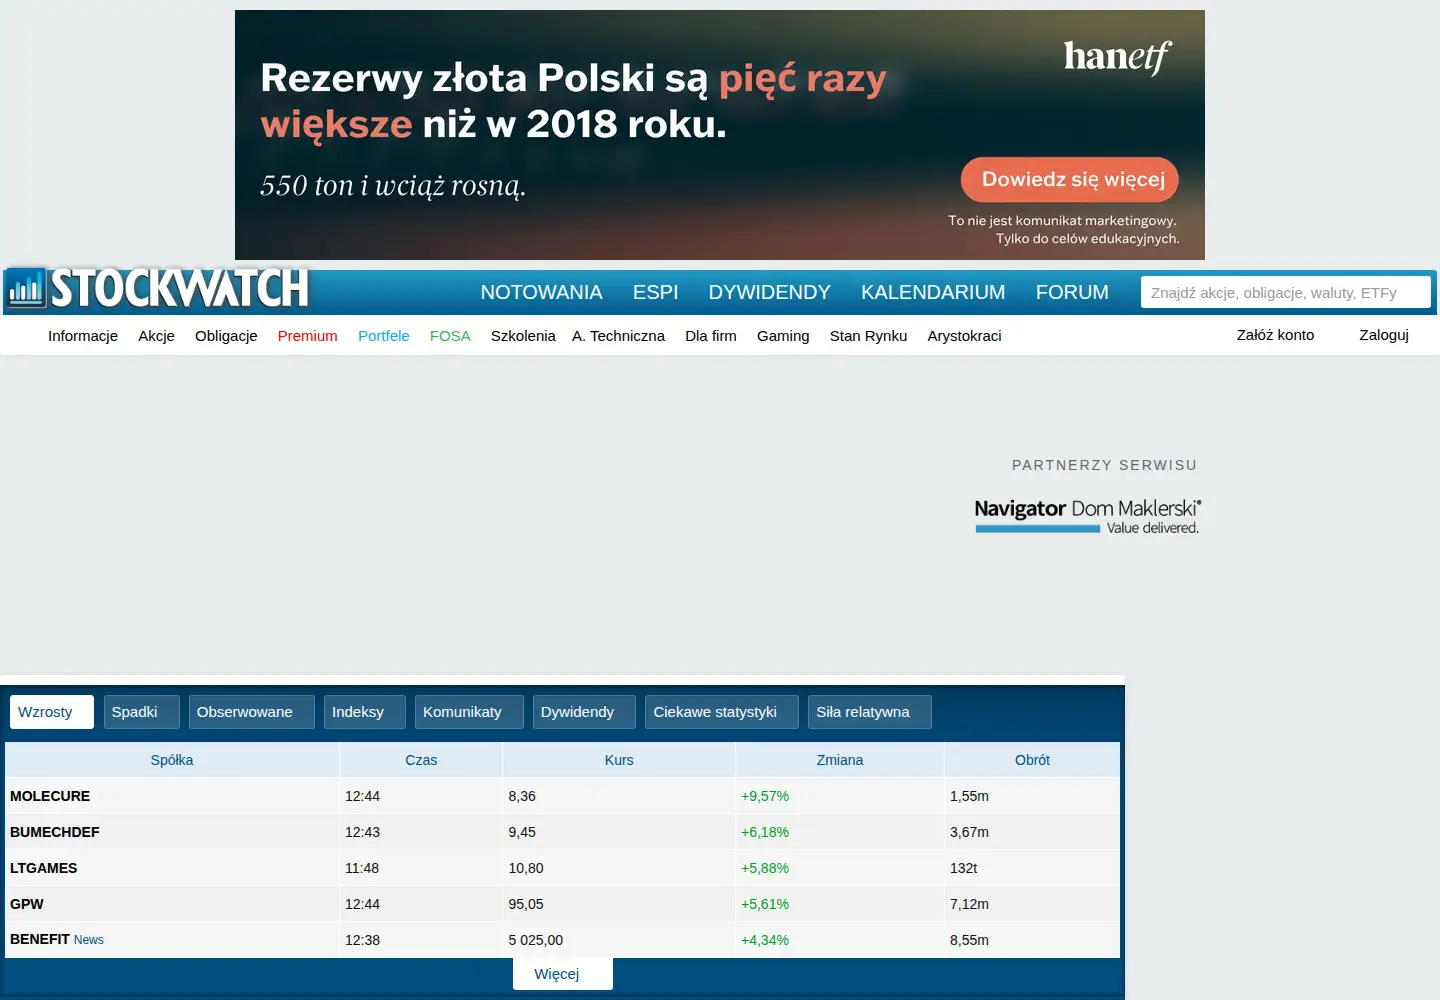Open Obligacje link
Viewport: 1440px width, 1000px height.
pyautogui.click(x=226, y=336)
